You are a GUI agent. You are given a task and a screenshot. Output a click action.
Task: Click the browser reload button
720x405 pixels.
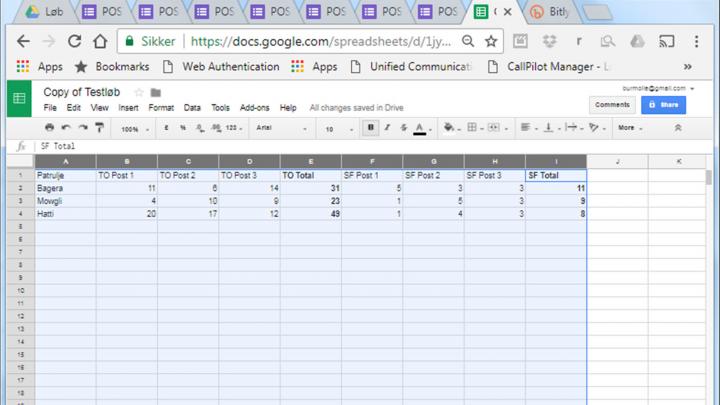74,42
